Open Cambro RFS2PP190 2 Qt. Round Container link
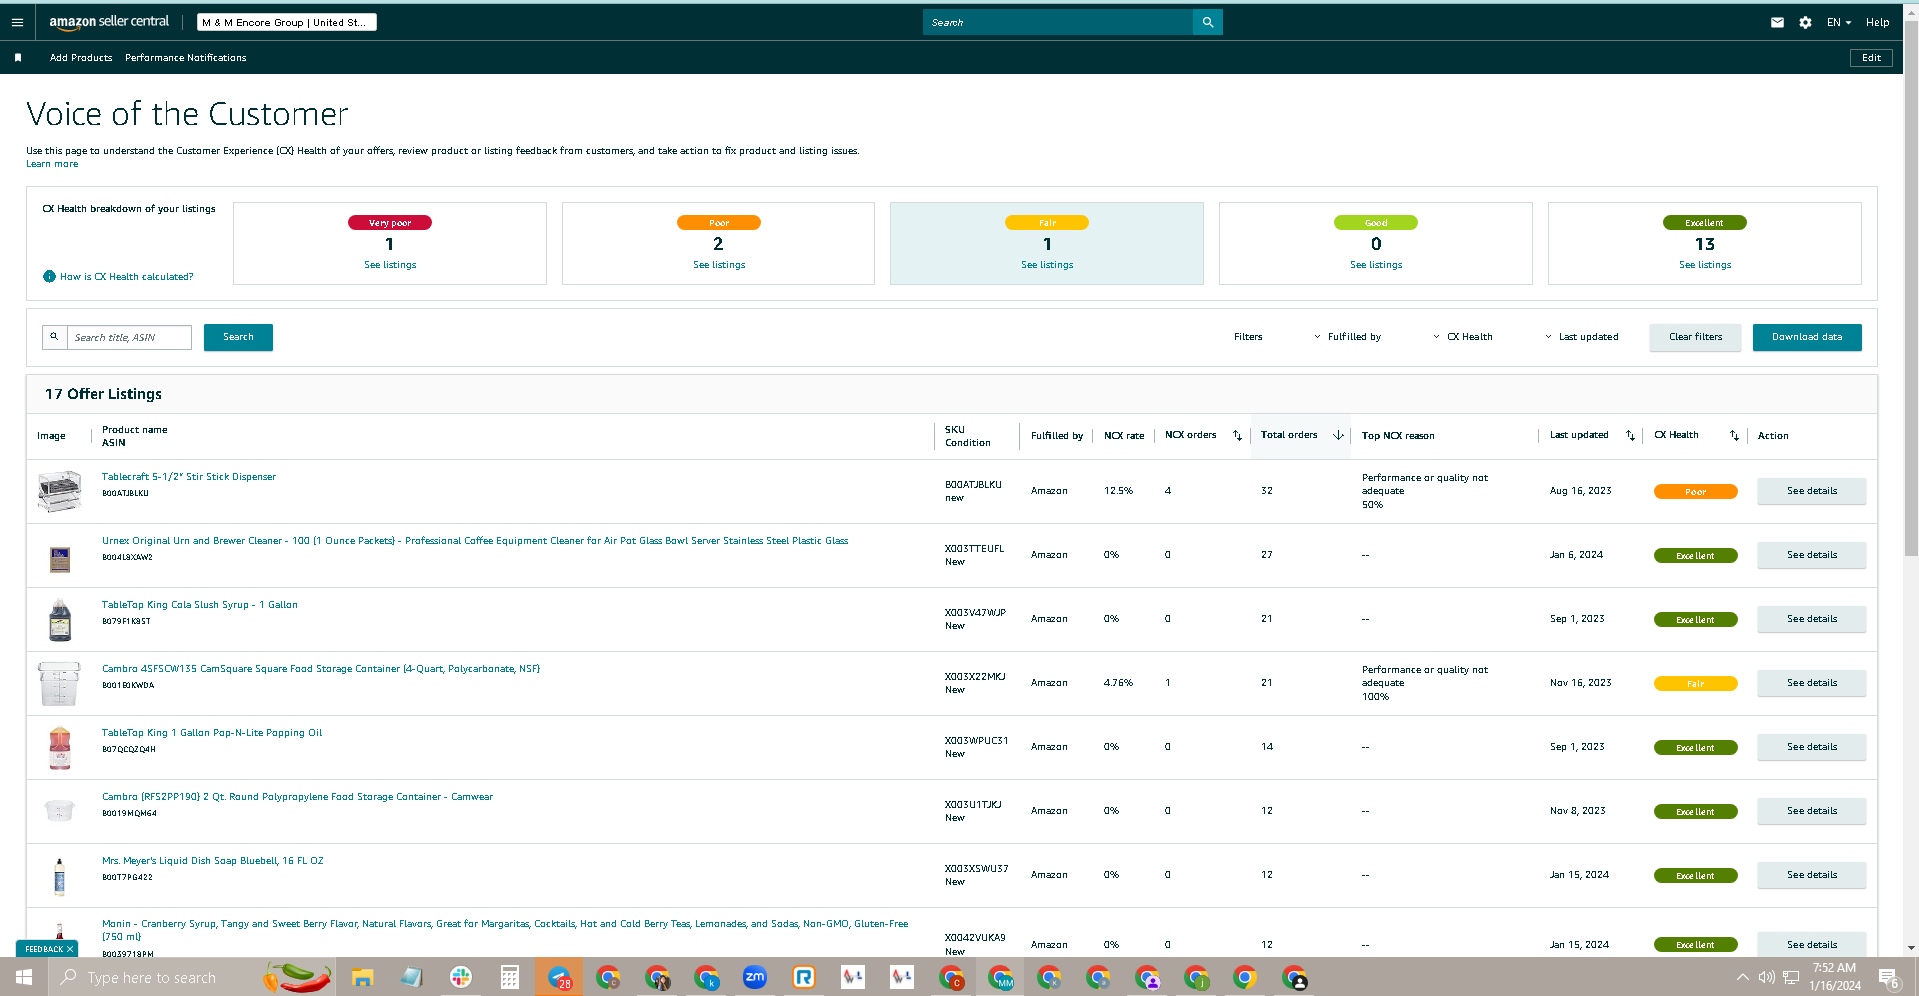 [297, 797]
